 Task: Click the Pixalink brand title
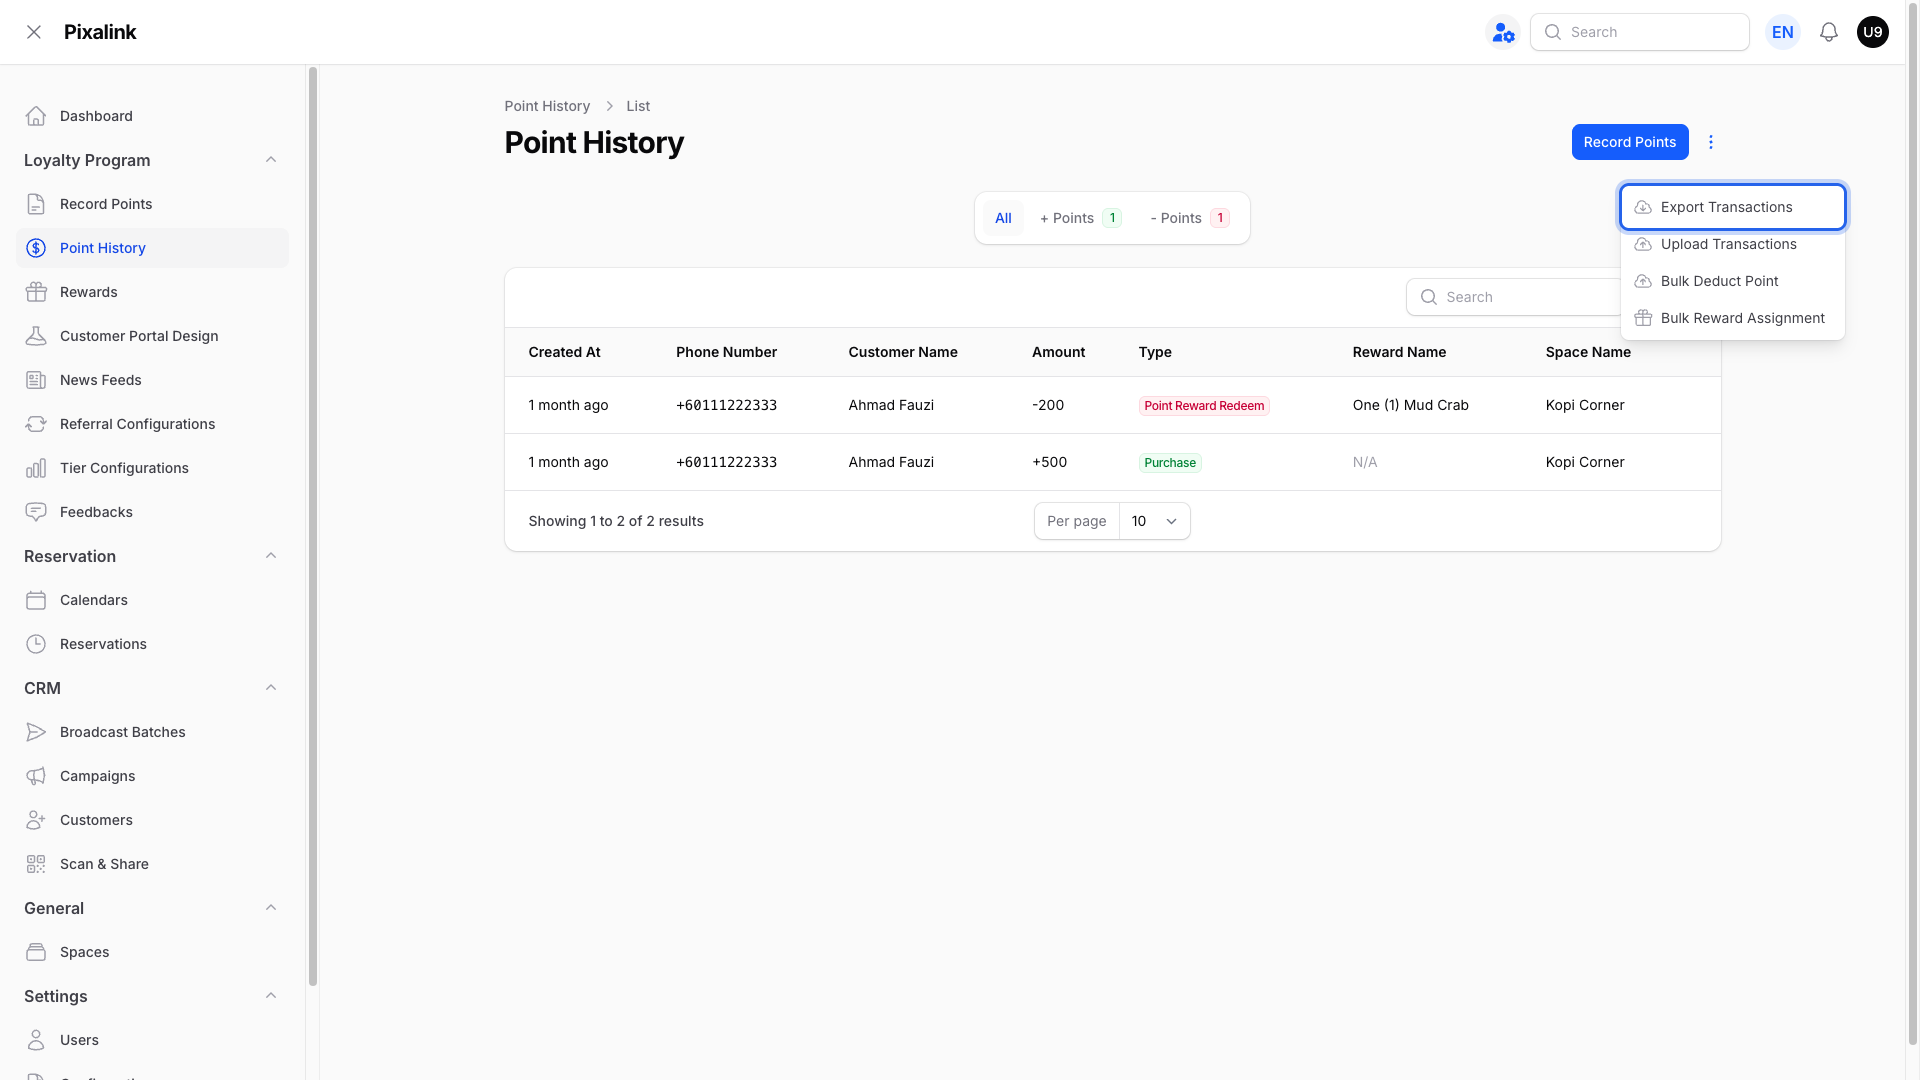pyautogui.click(x=100, y=32)
